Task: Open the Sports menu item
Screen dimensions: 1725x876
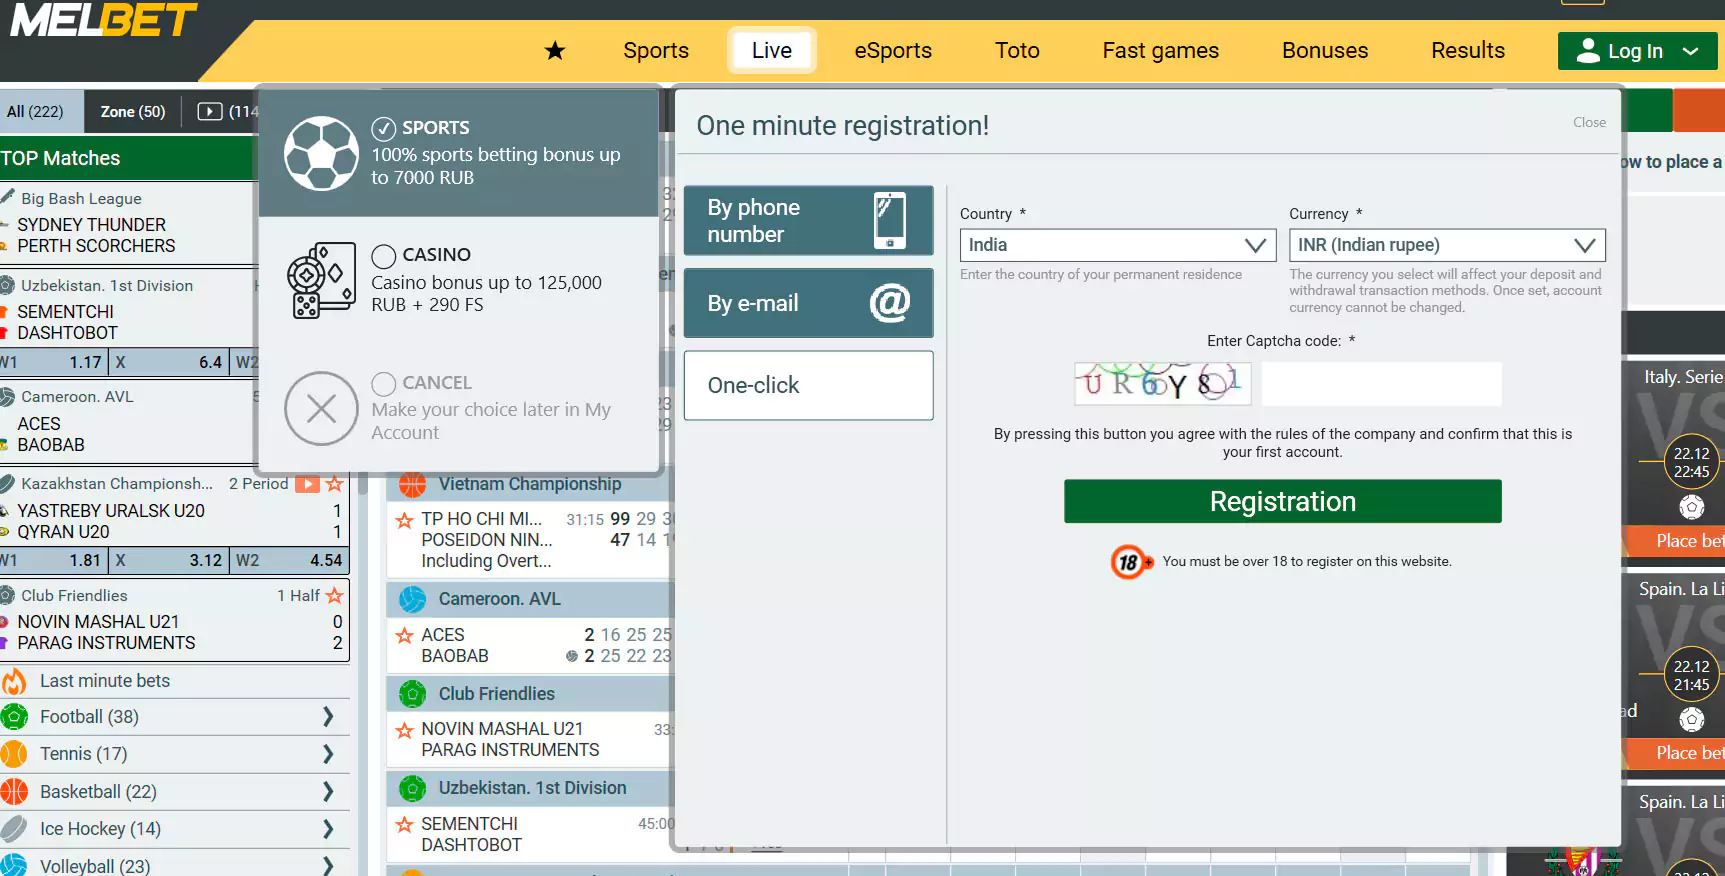Action: 656,50
